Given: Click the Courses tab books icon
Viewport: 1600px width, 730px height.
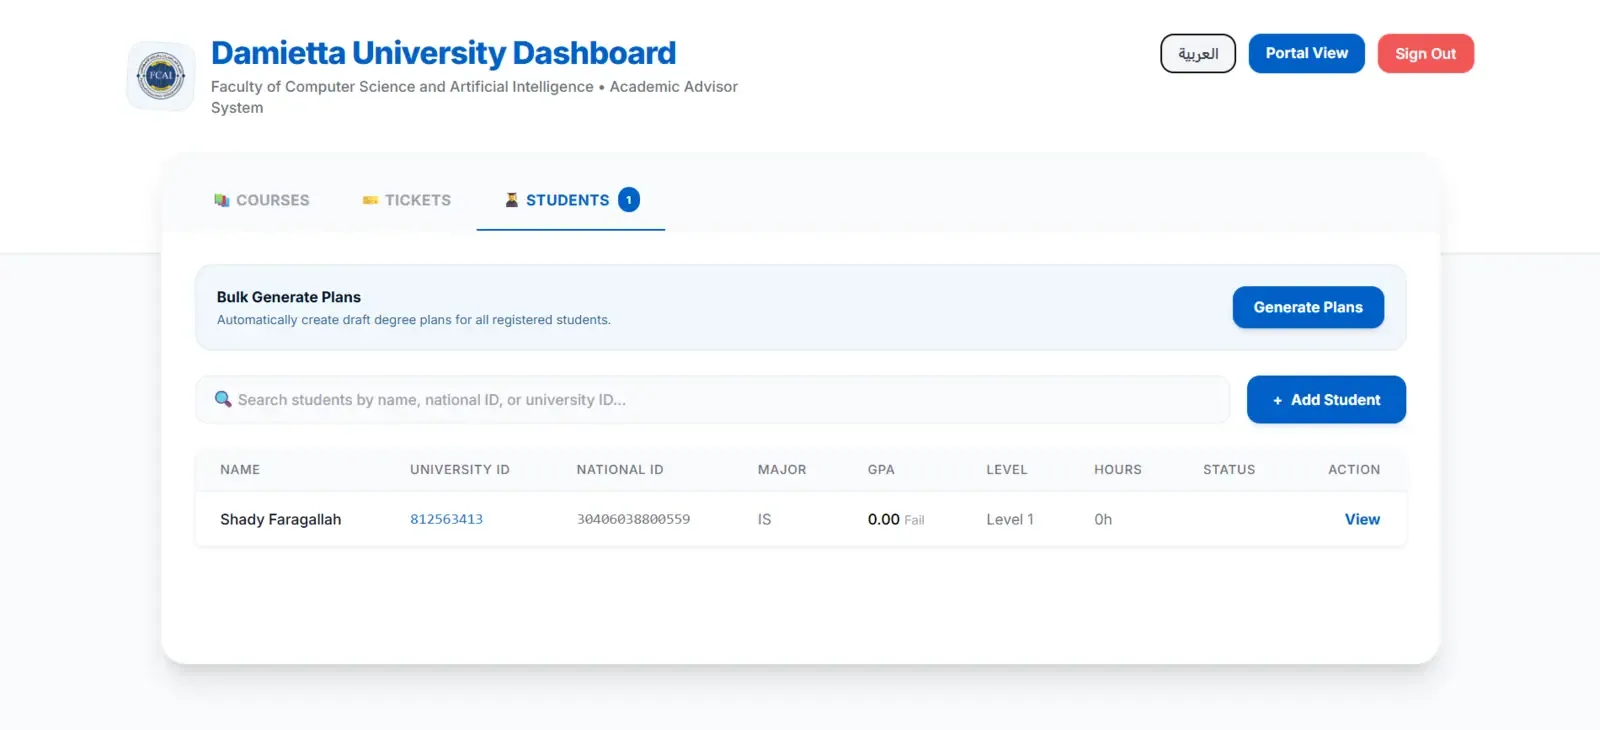Looking at the screenshot, I should [222, 200].
